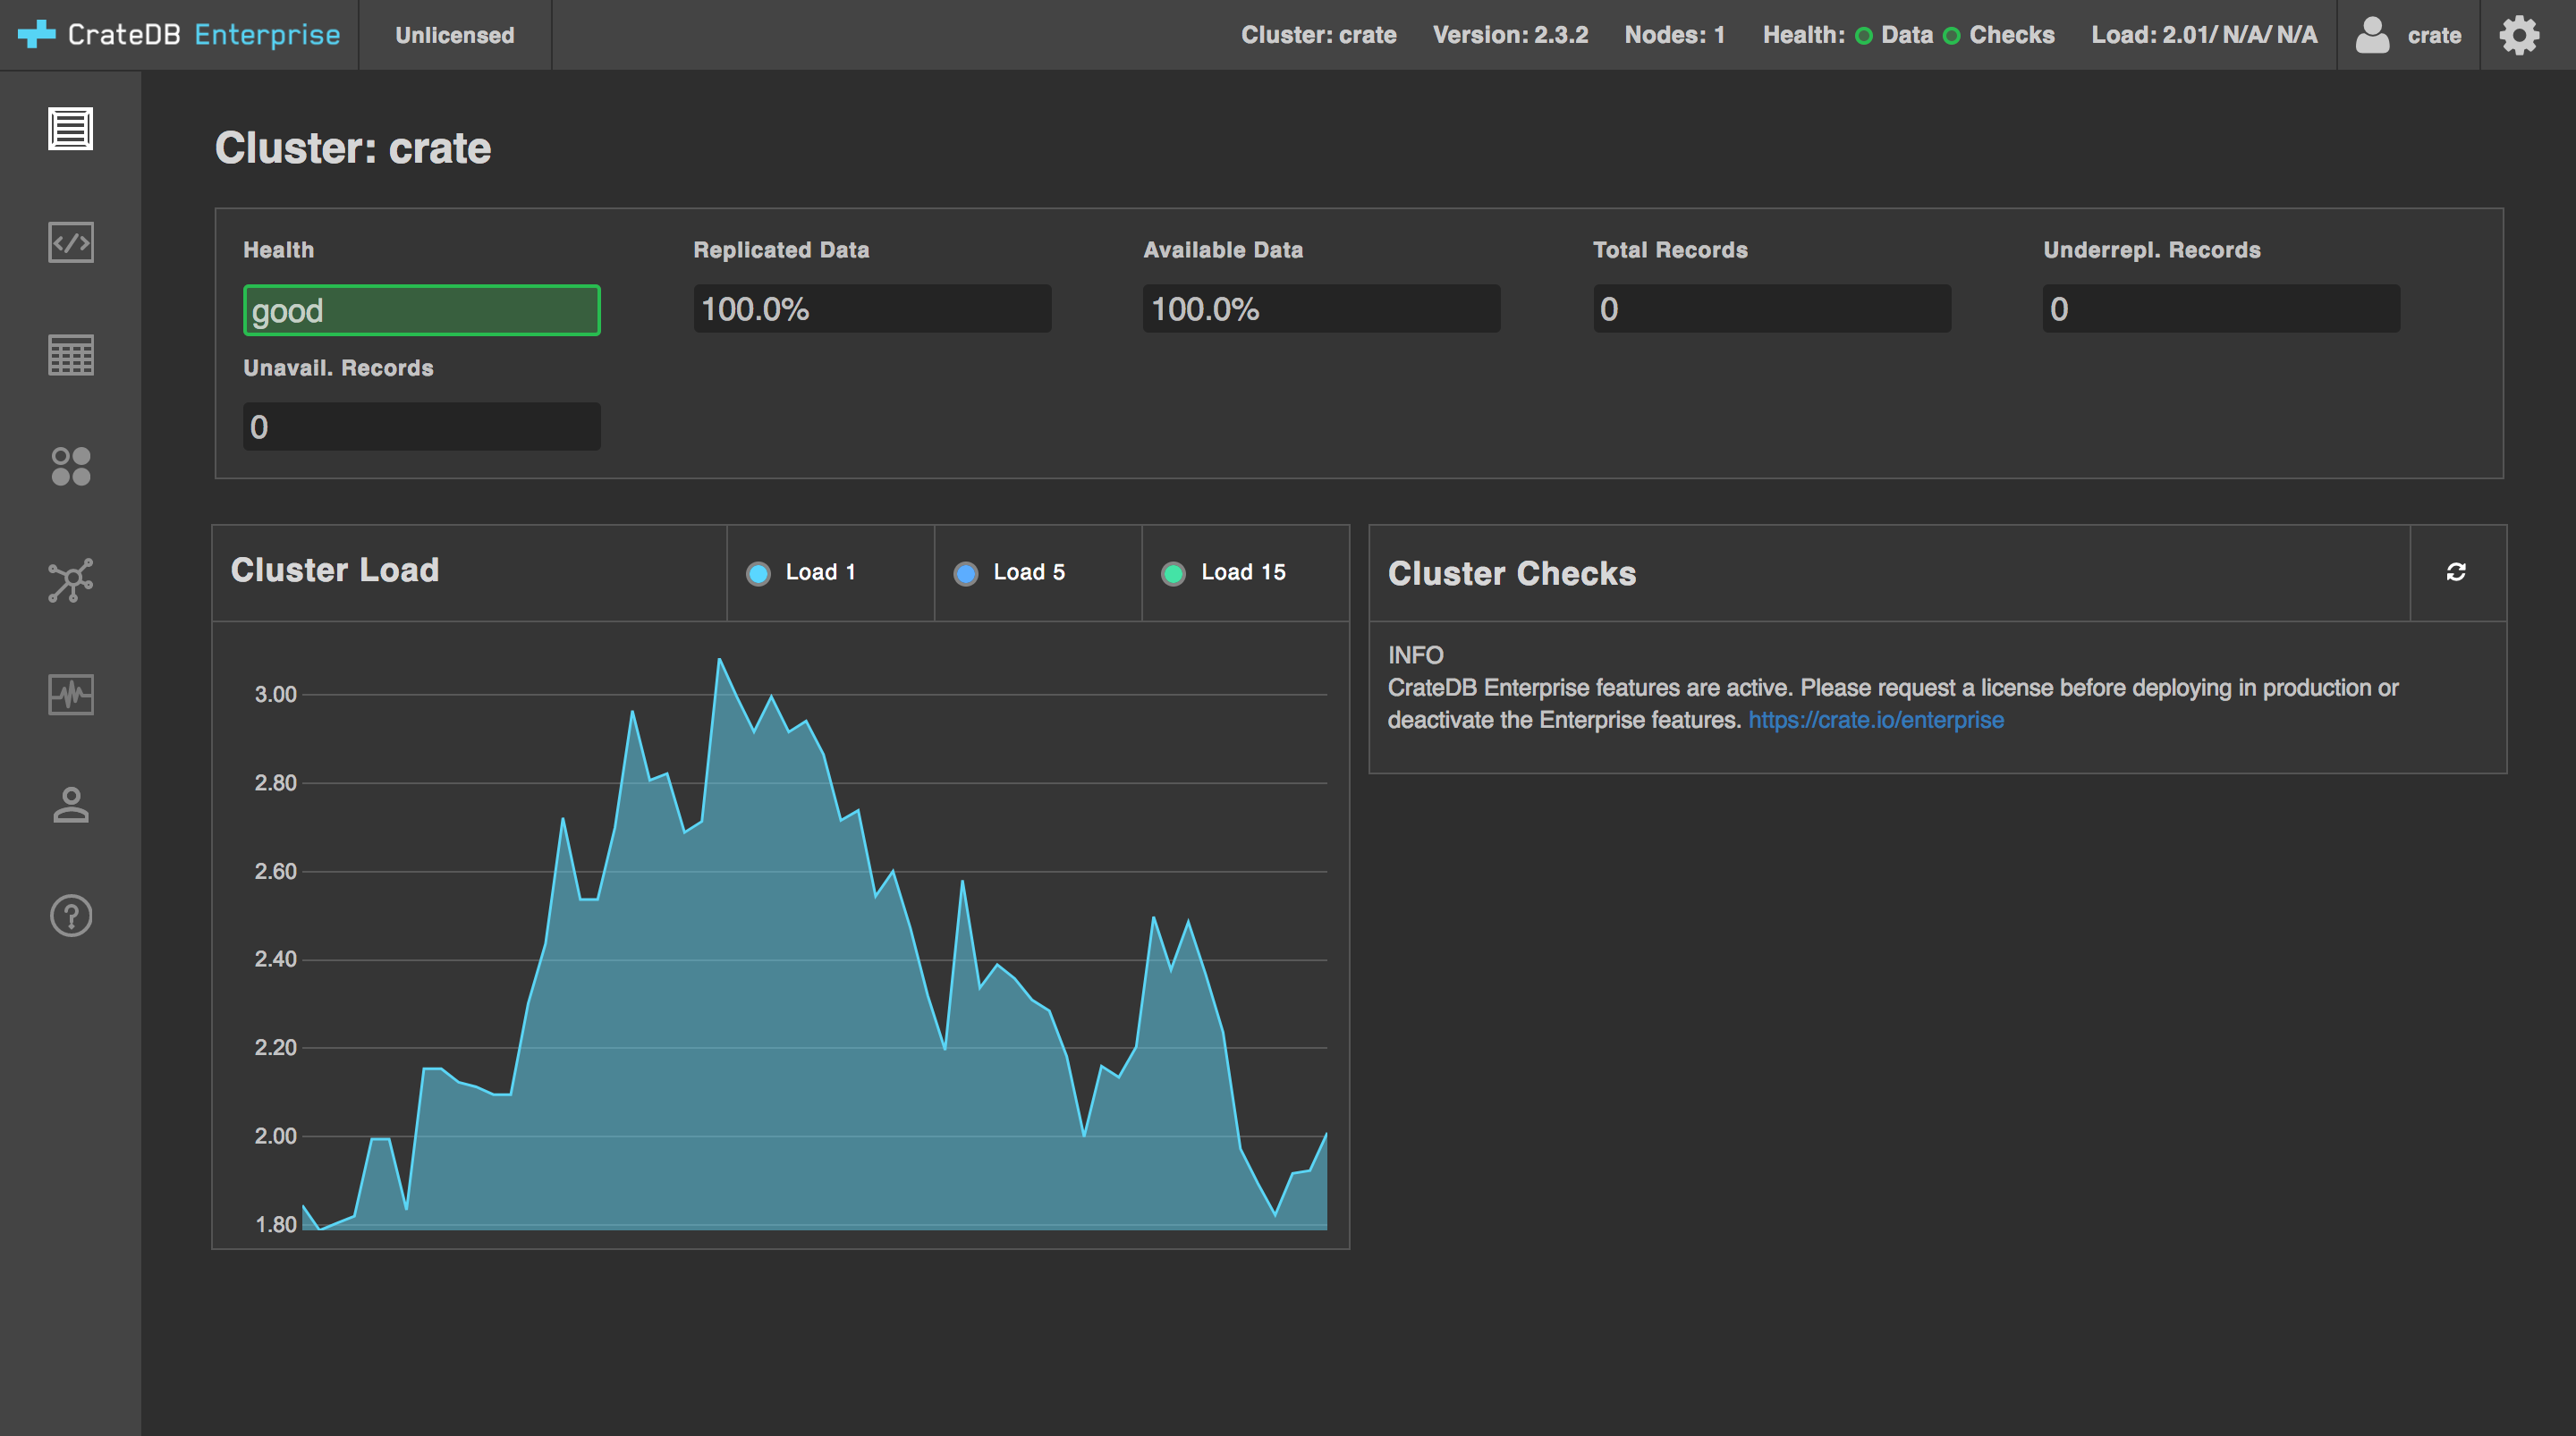Image resolution: width=2576 pixels, height=1436 pixels.
Task: Open the Monitoring pulse sidebar icon
Action: pos(70,694)
